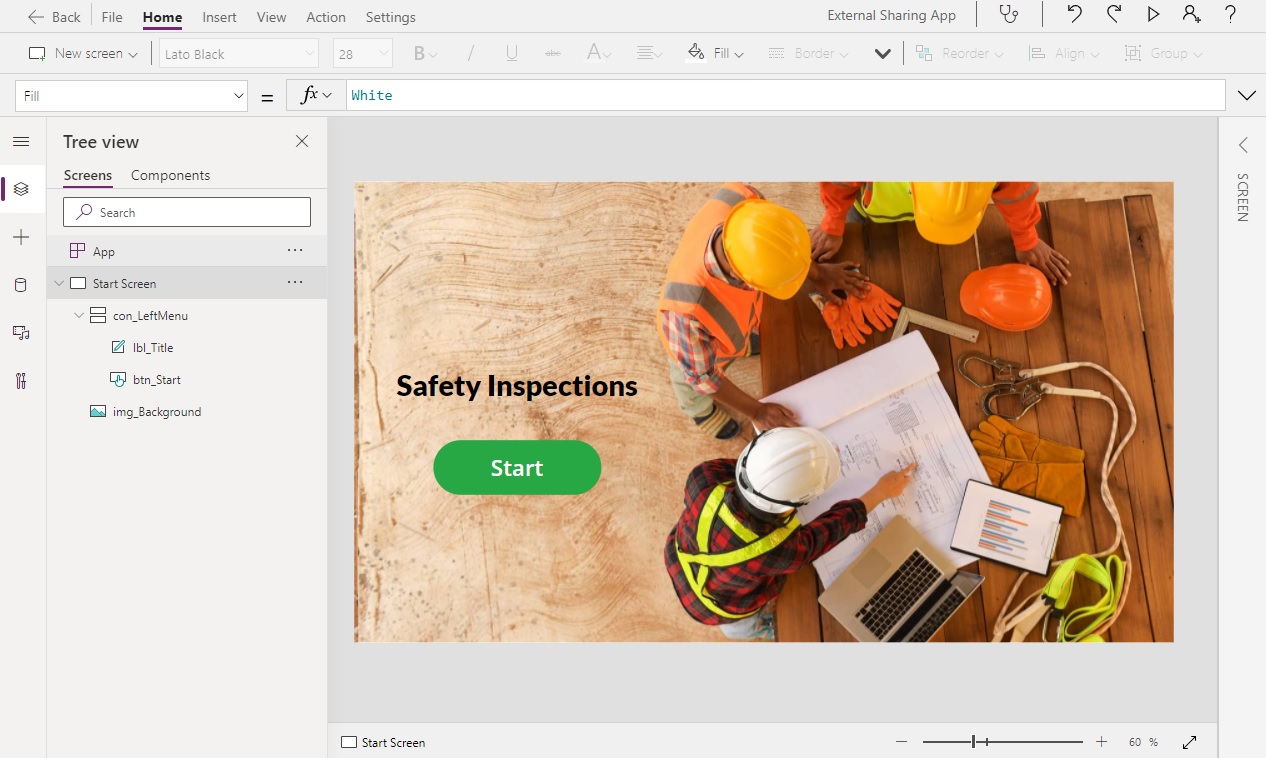Close the Tree view panel
Image resolution: width=1266 pixels, height=758 pixels.
pyautogui.click(x=302, y=142)
